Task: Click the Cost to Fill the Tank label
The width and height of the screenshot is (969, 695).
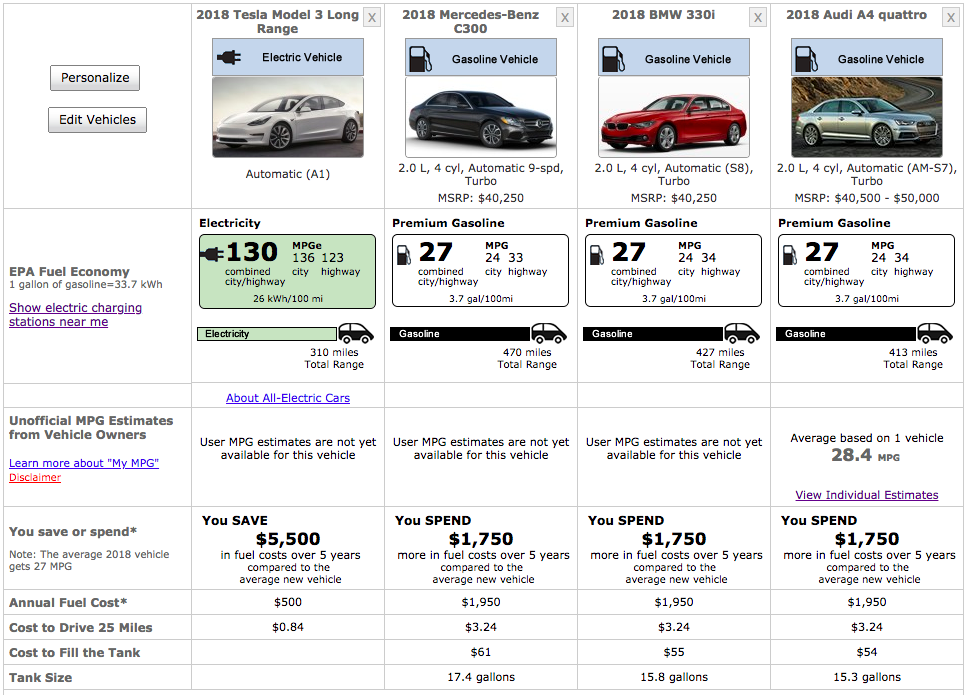Action: tap(74, 652)
